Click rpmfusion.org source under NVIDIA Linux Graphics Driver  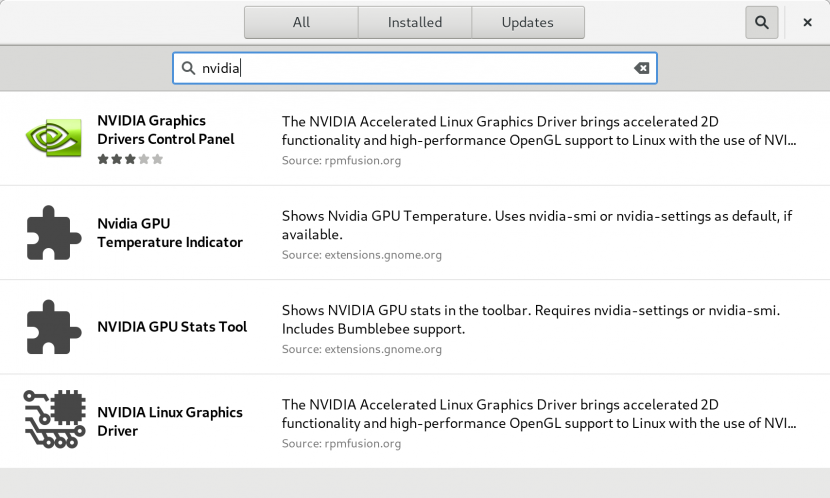coord(341,443)
